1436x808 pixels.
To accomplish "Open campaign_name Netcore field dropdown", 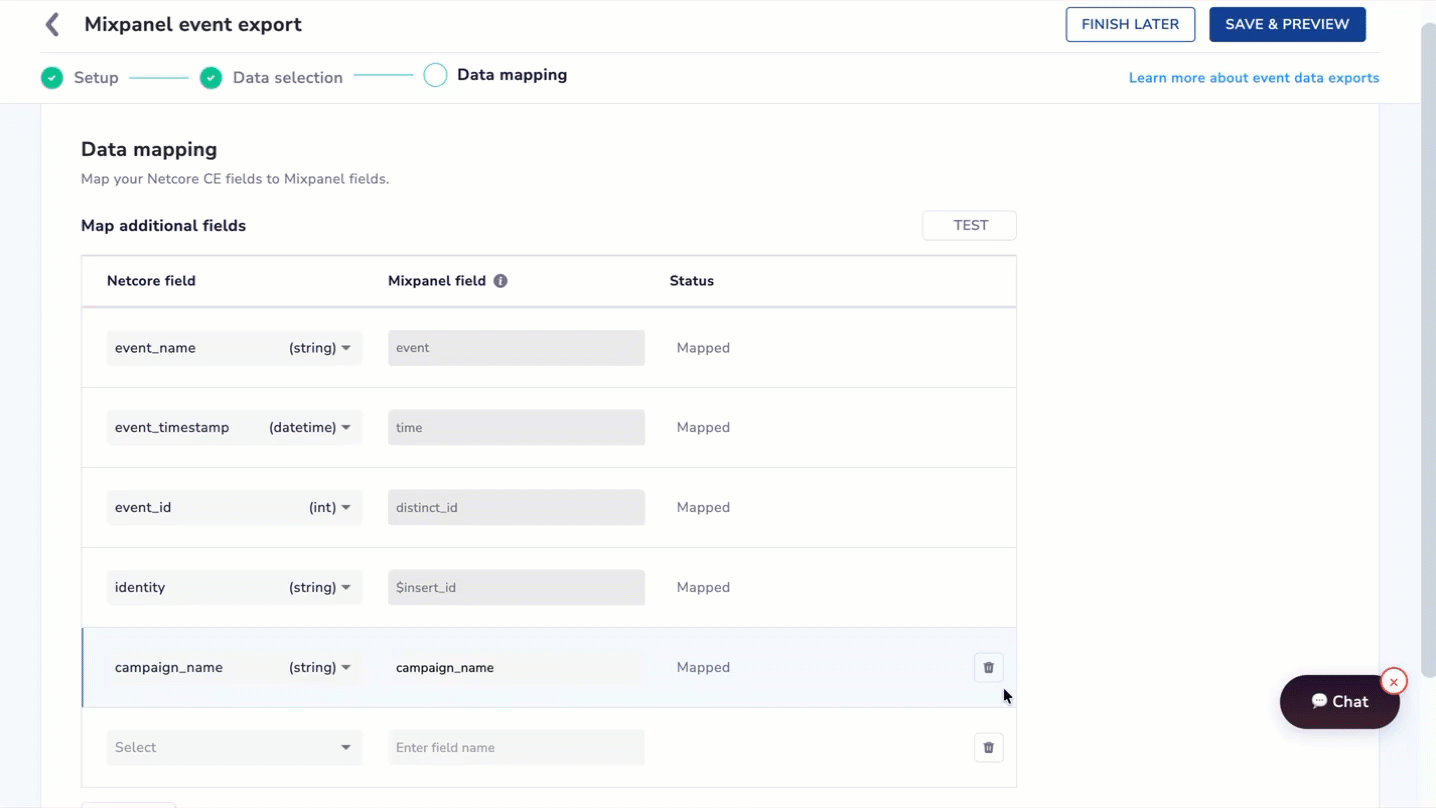I will click(234, 667).
